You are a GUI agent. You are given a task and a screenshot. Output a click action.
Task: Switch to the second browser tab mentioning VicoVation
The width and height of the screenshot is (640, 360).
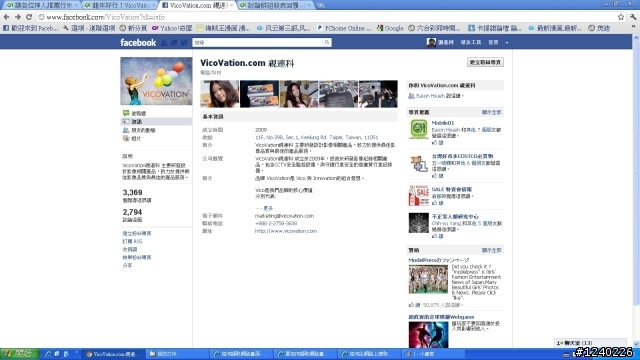click(119, 5)
